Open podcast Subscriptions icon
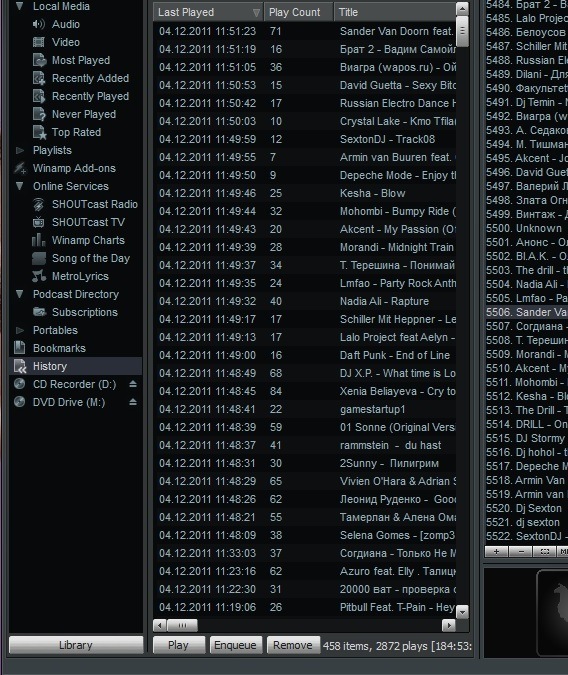 (x=40, y=312)
